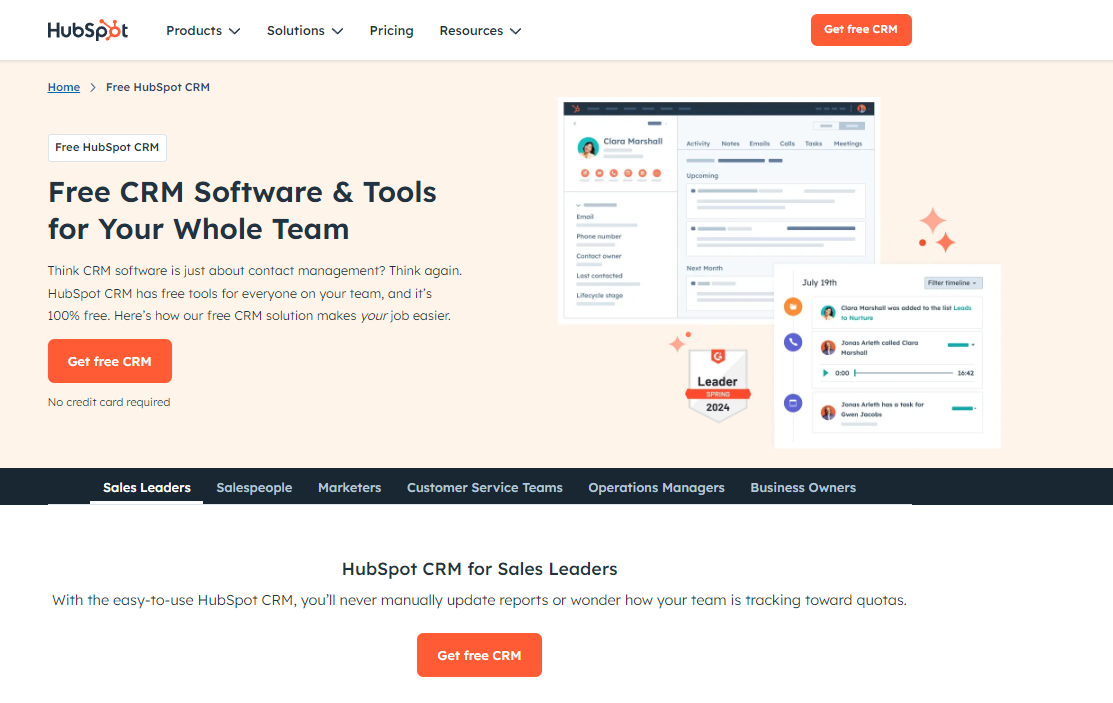Click the Activity tab in CRM illustration
The width and height of the screenshot is (1113, 703).
click(x=698, y=143)
